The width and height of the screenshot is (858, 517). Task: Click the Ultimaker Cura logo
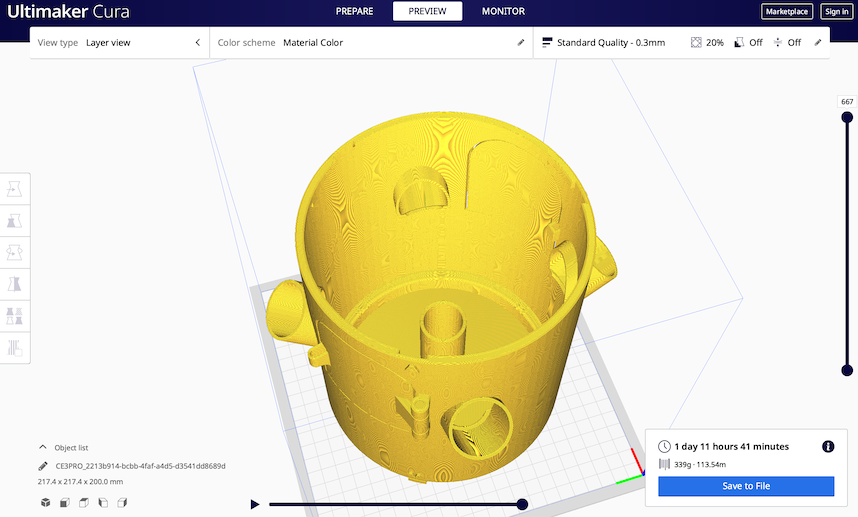[68, 11]
